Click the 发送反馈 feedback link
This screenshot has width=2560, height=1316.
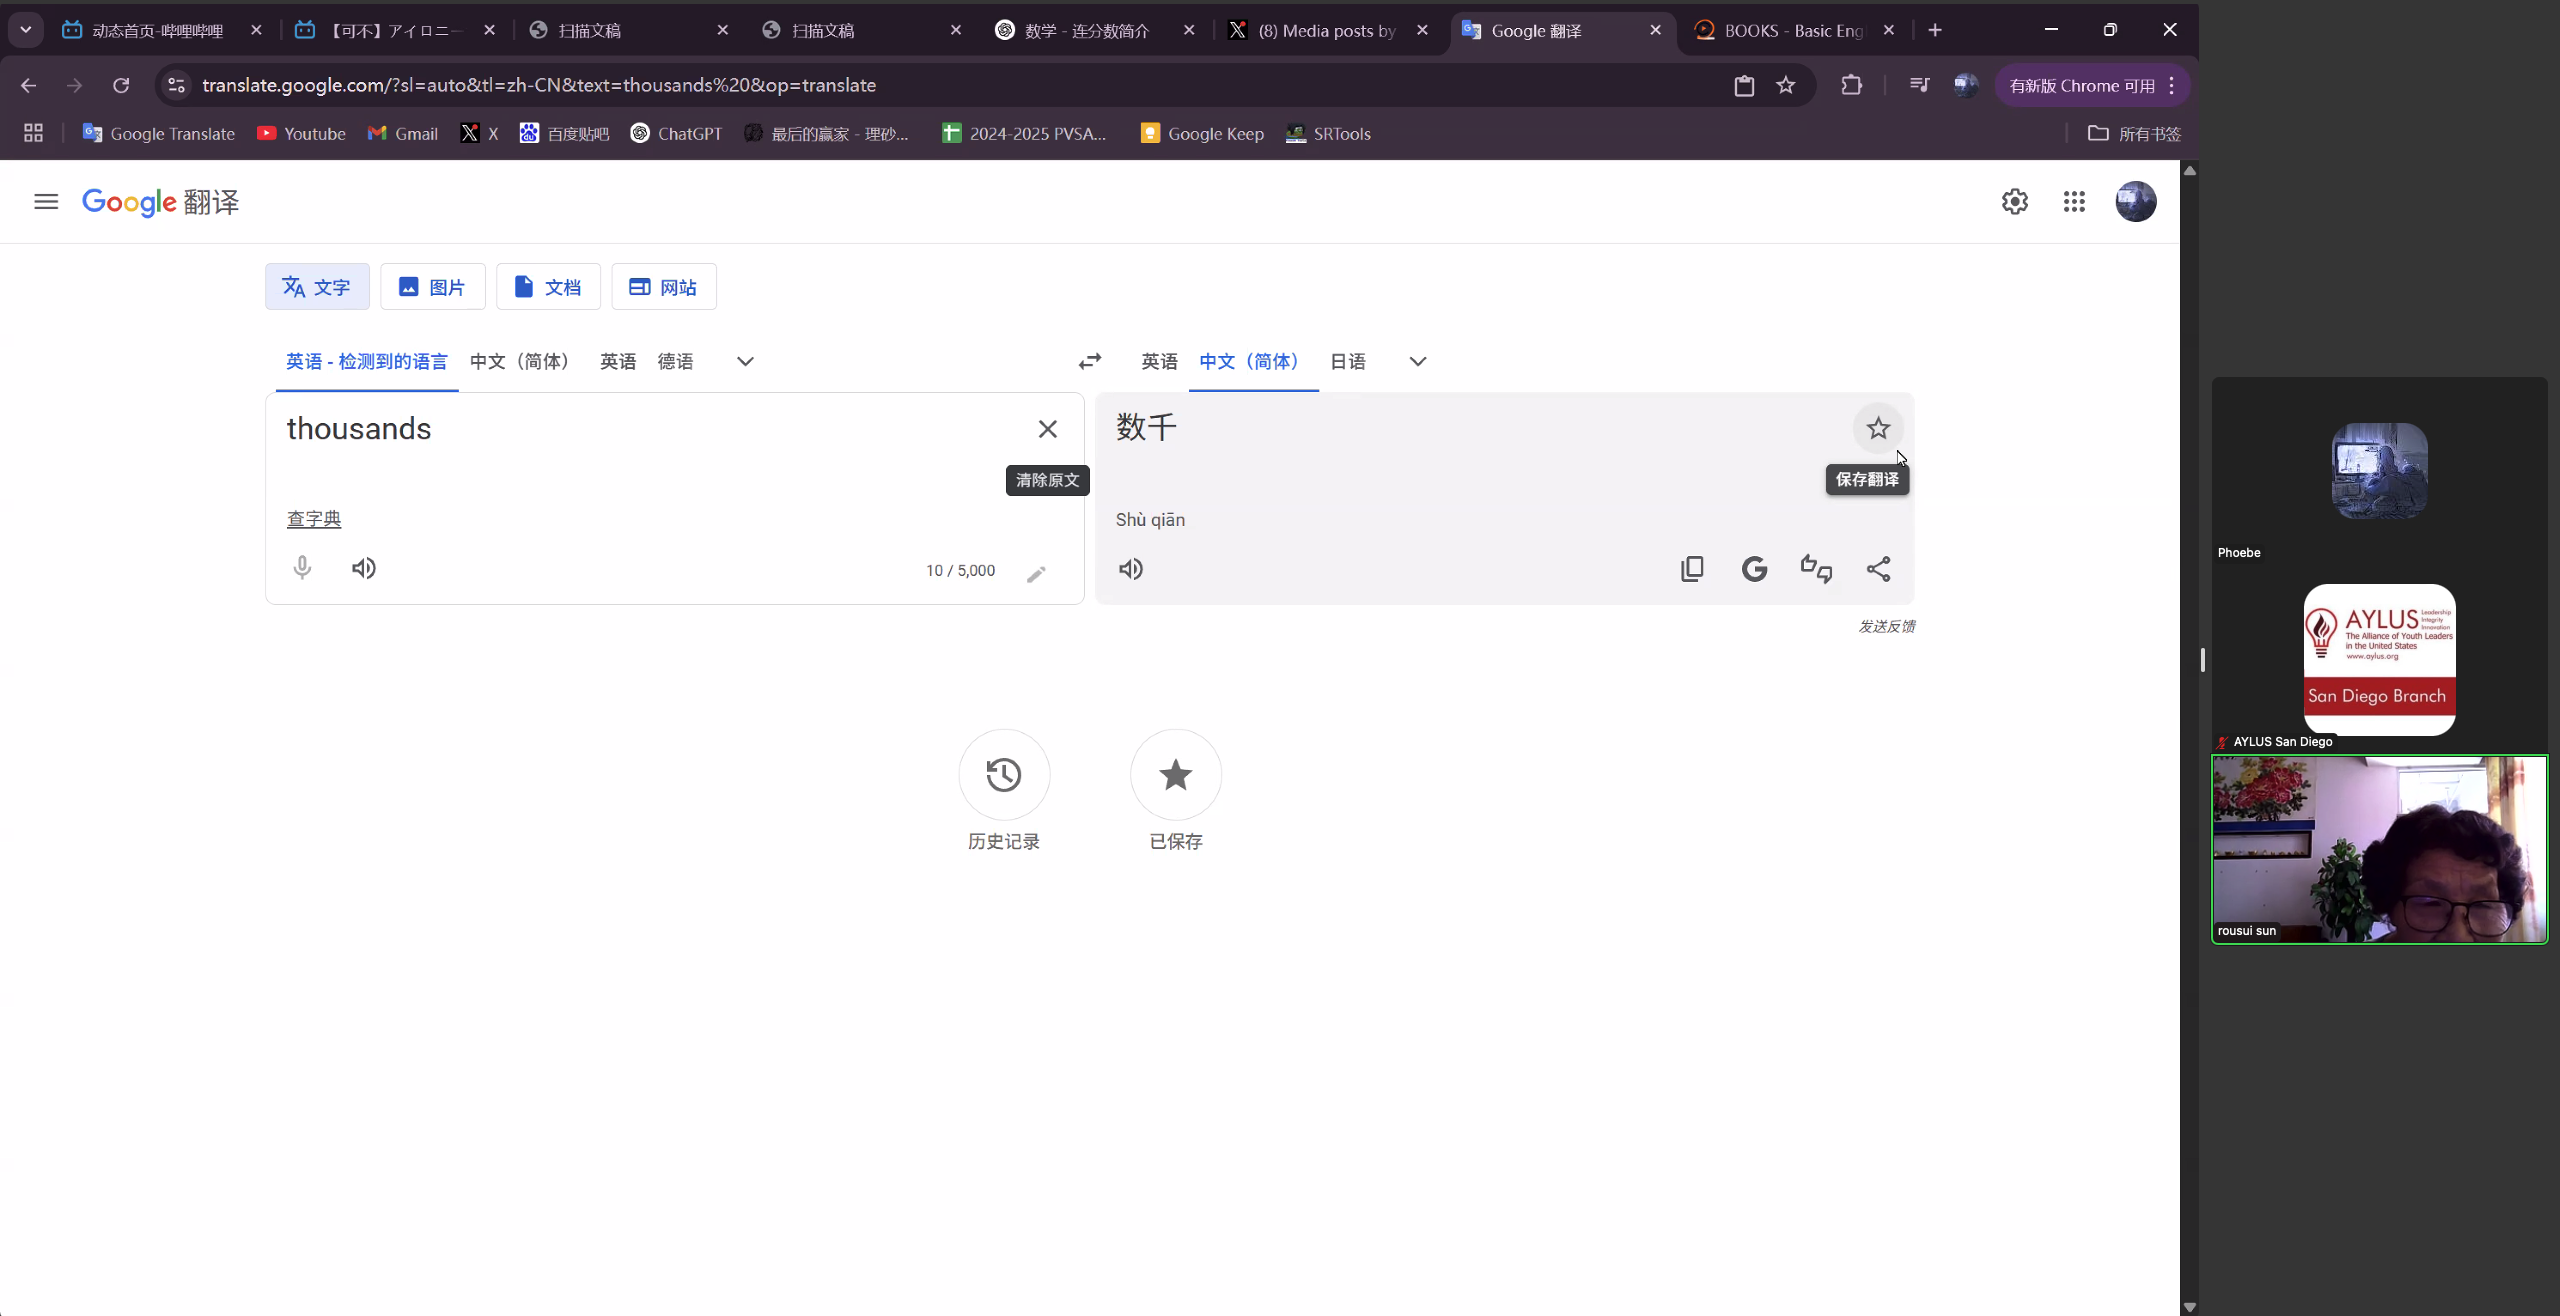[1886, 626]
